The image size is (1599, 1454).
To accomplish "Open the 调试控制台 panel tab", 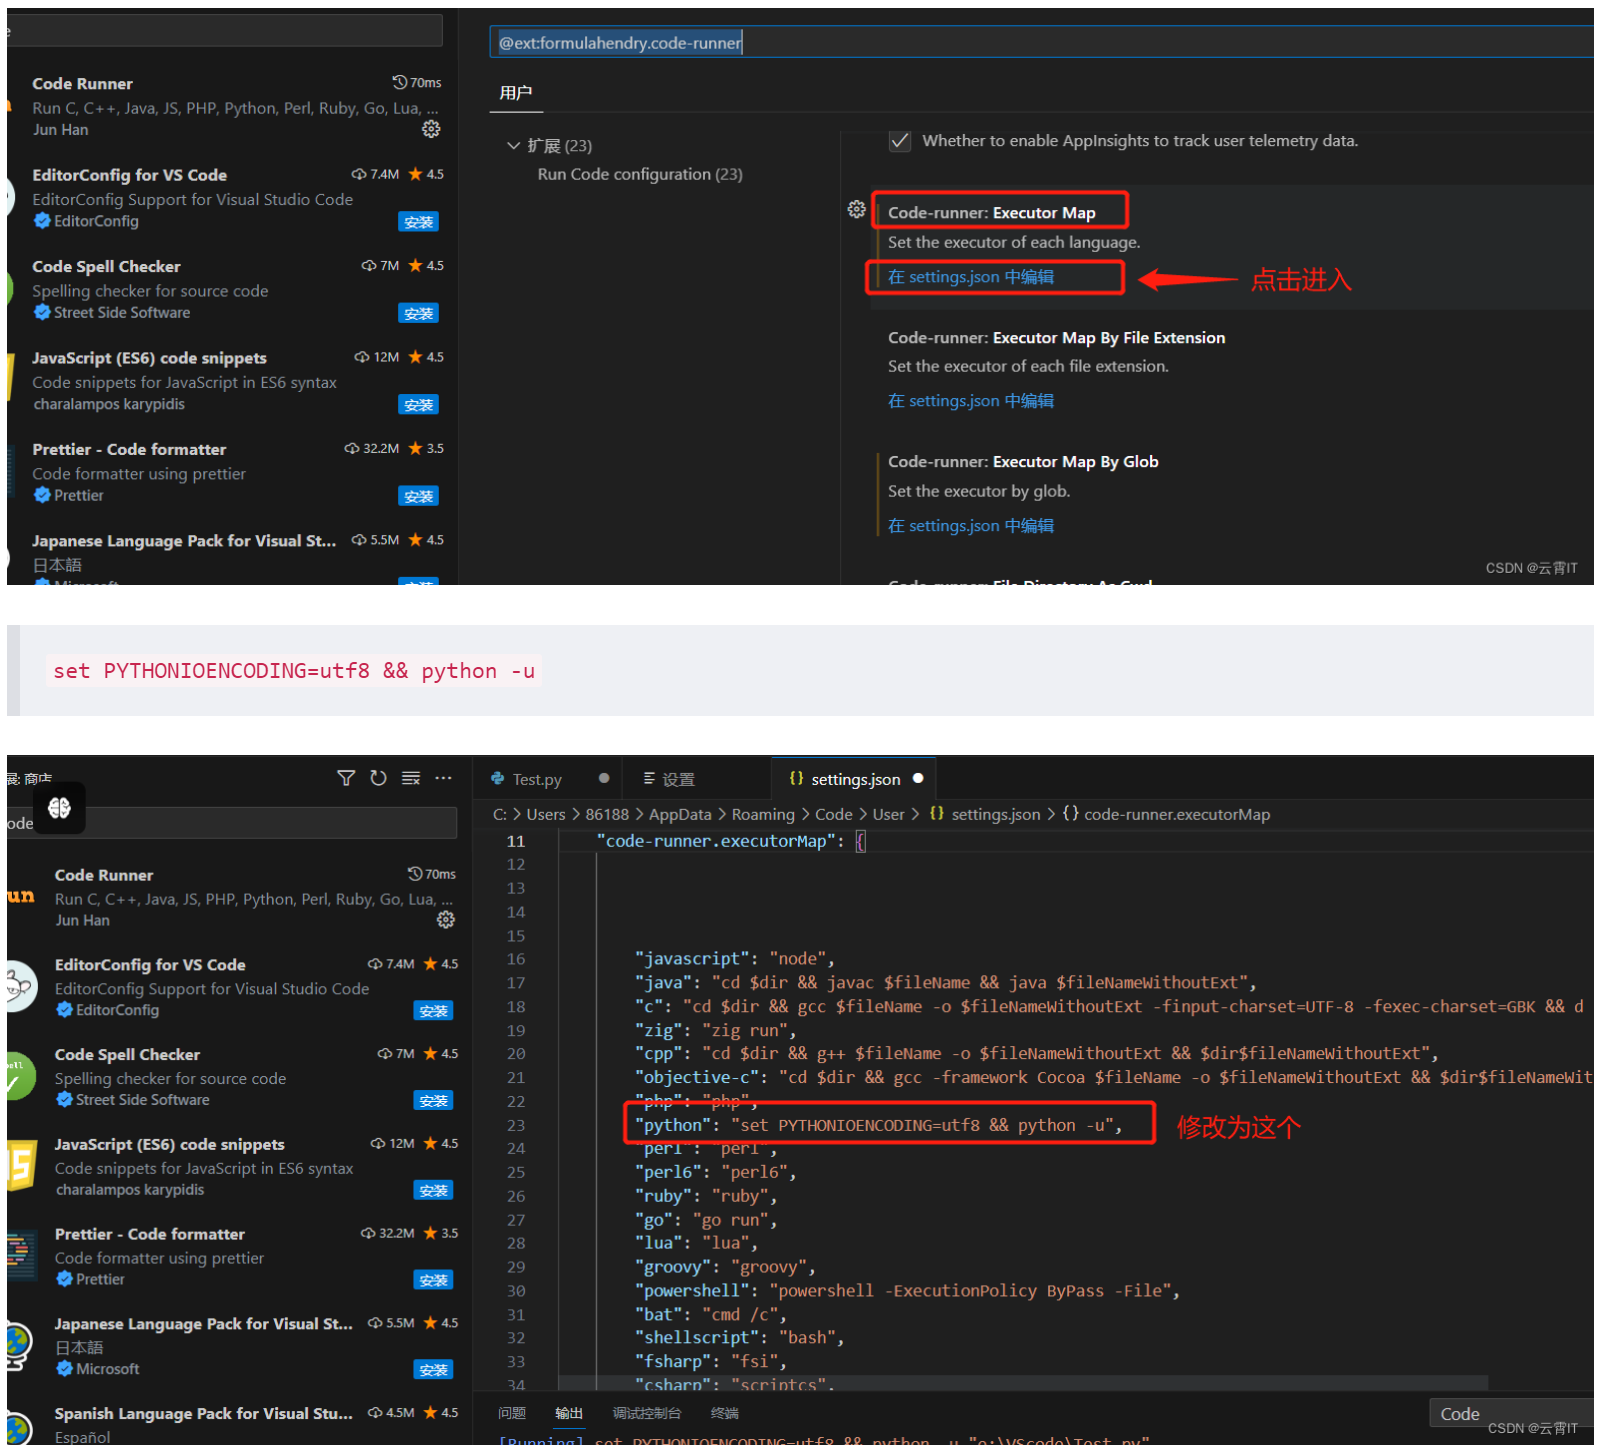I will (647, 1413).
